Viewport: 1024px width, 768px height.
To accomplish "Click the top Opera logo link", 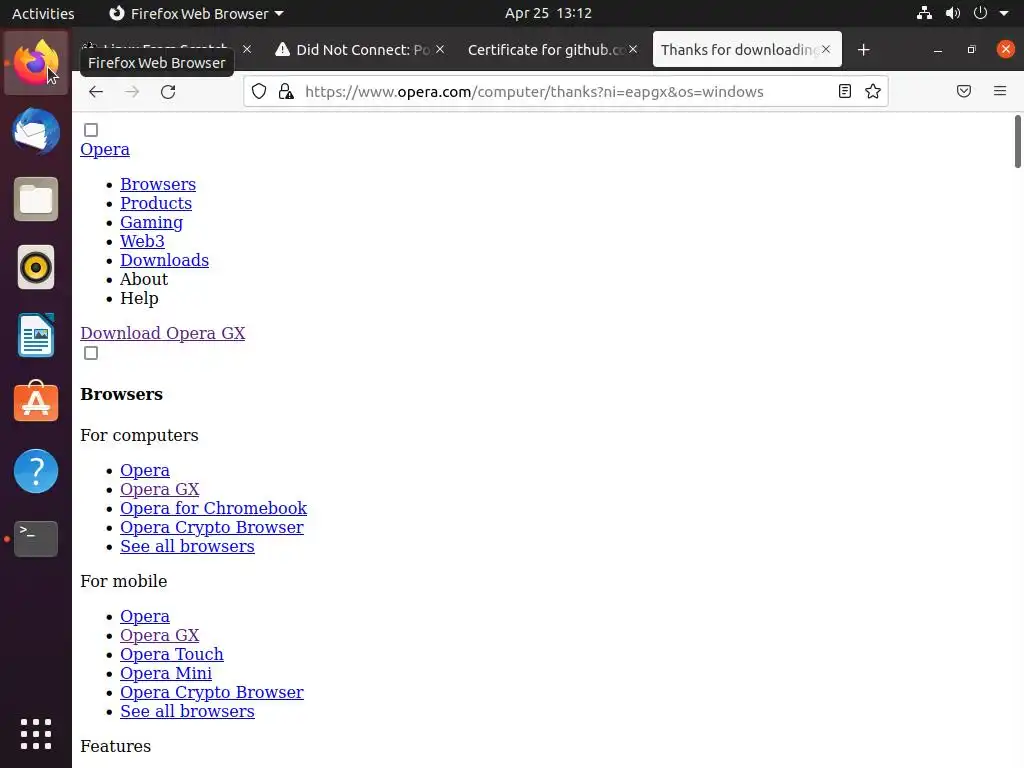I will 104,150.
